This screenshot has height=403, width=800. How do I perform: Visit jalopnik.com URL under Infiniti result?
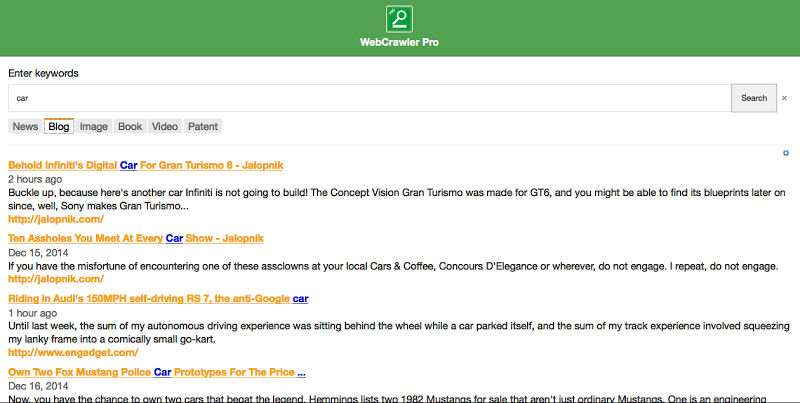[56, 219]
